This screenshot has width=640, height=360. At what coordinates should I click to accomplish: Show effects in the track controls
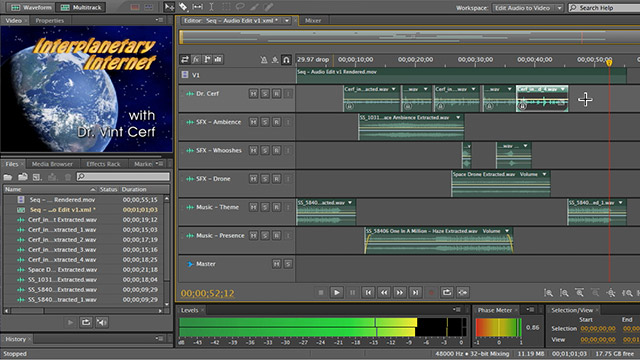coord(196,60)
